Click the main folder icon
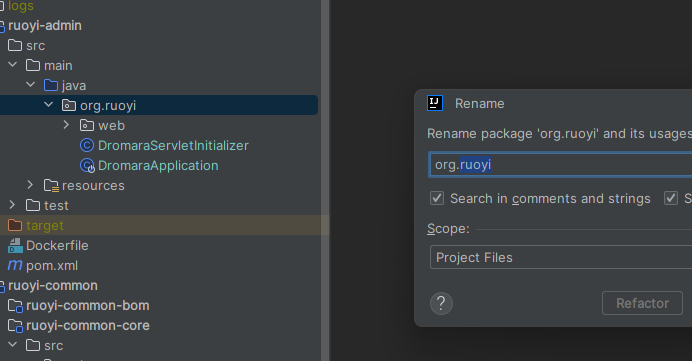The image size is (692, 361). point(33,65)
